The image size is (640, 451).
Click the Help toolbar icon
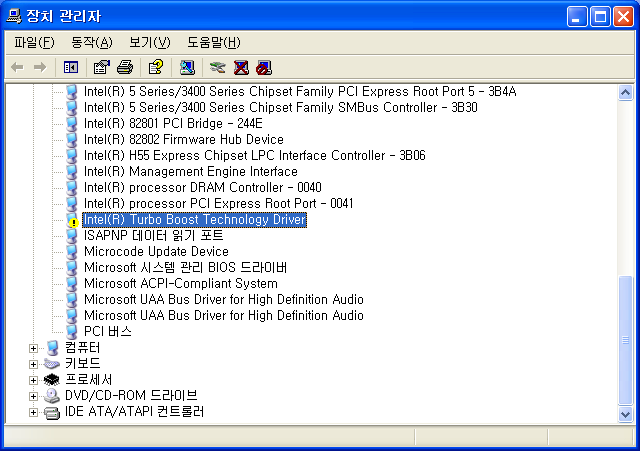pyautogui.click(x=156, y=67)
